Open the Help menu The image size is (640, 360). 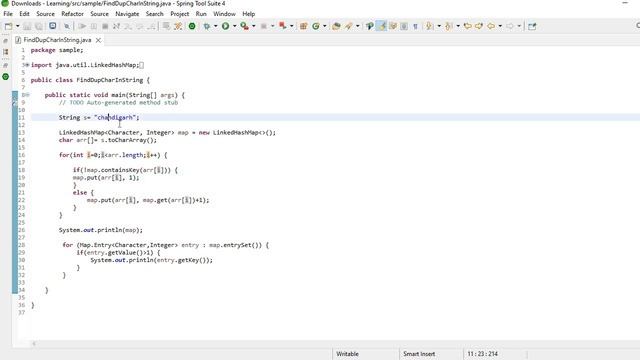[249, 14]
